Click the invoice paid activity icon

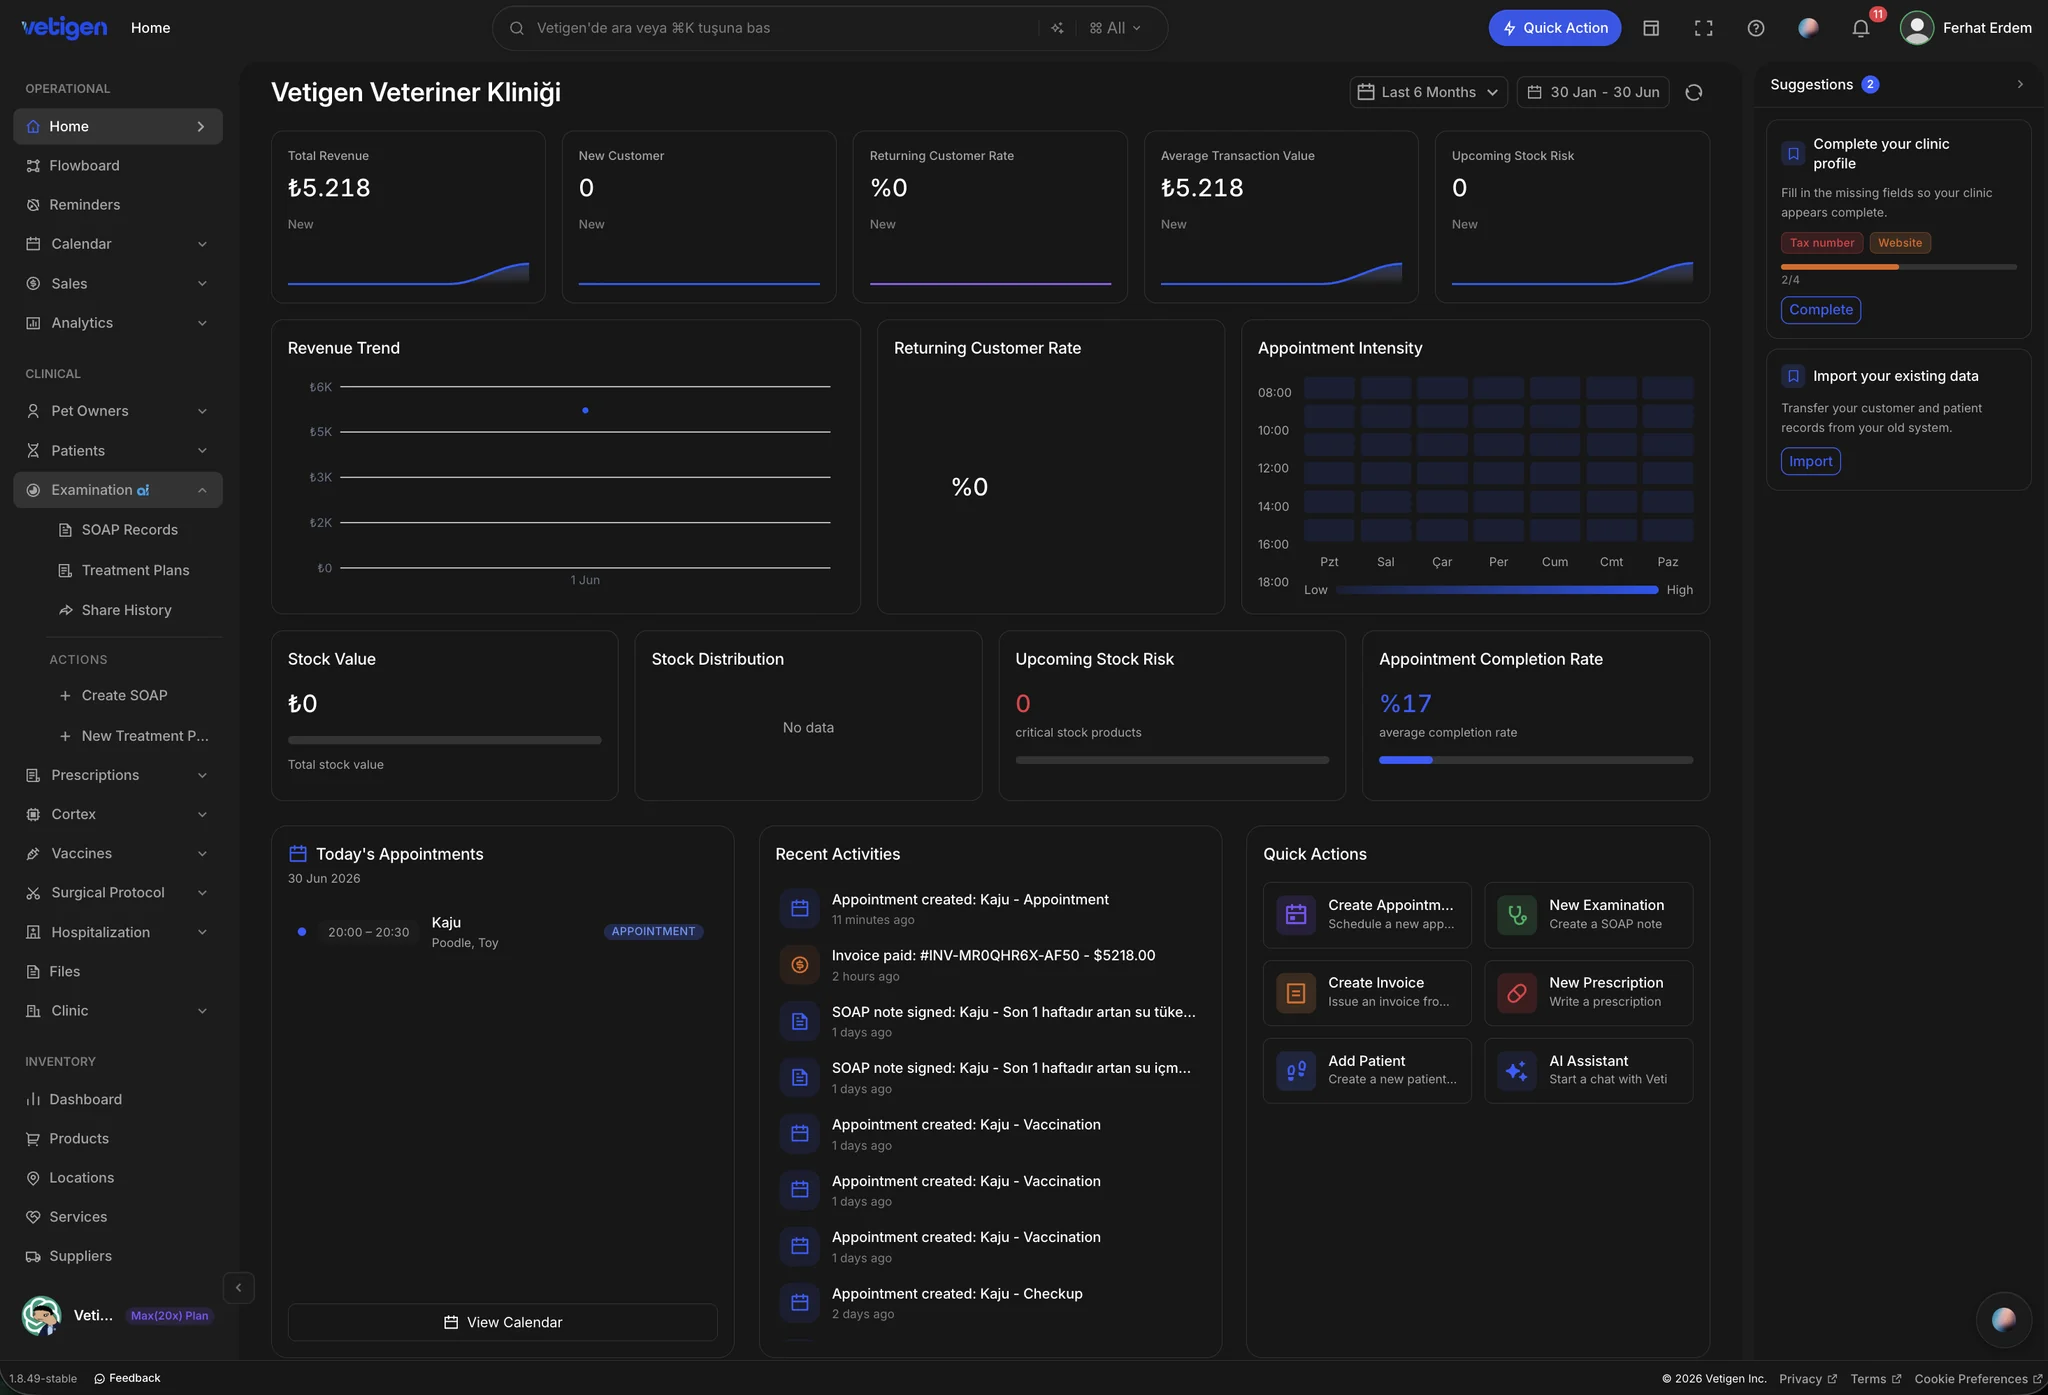click(x=799, y=965)
